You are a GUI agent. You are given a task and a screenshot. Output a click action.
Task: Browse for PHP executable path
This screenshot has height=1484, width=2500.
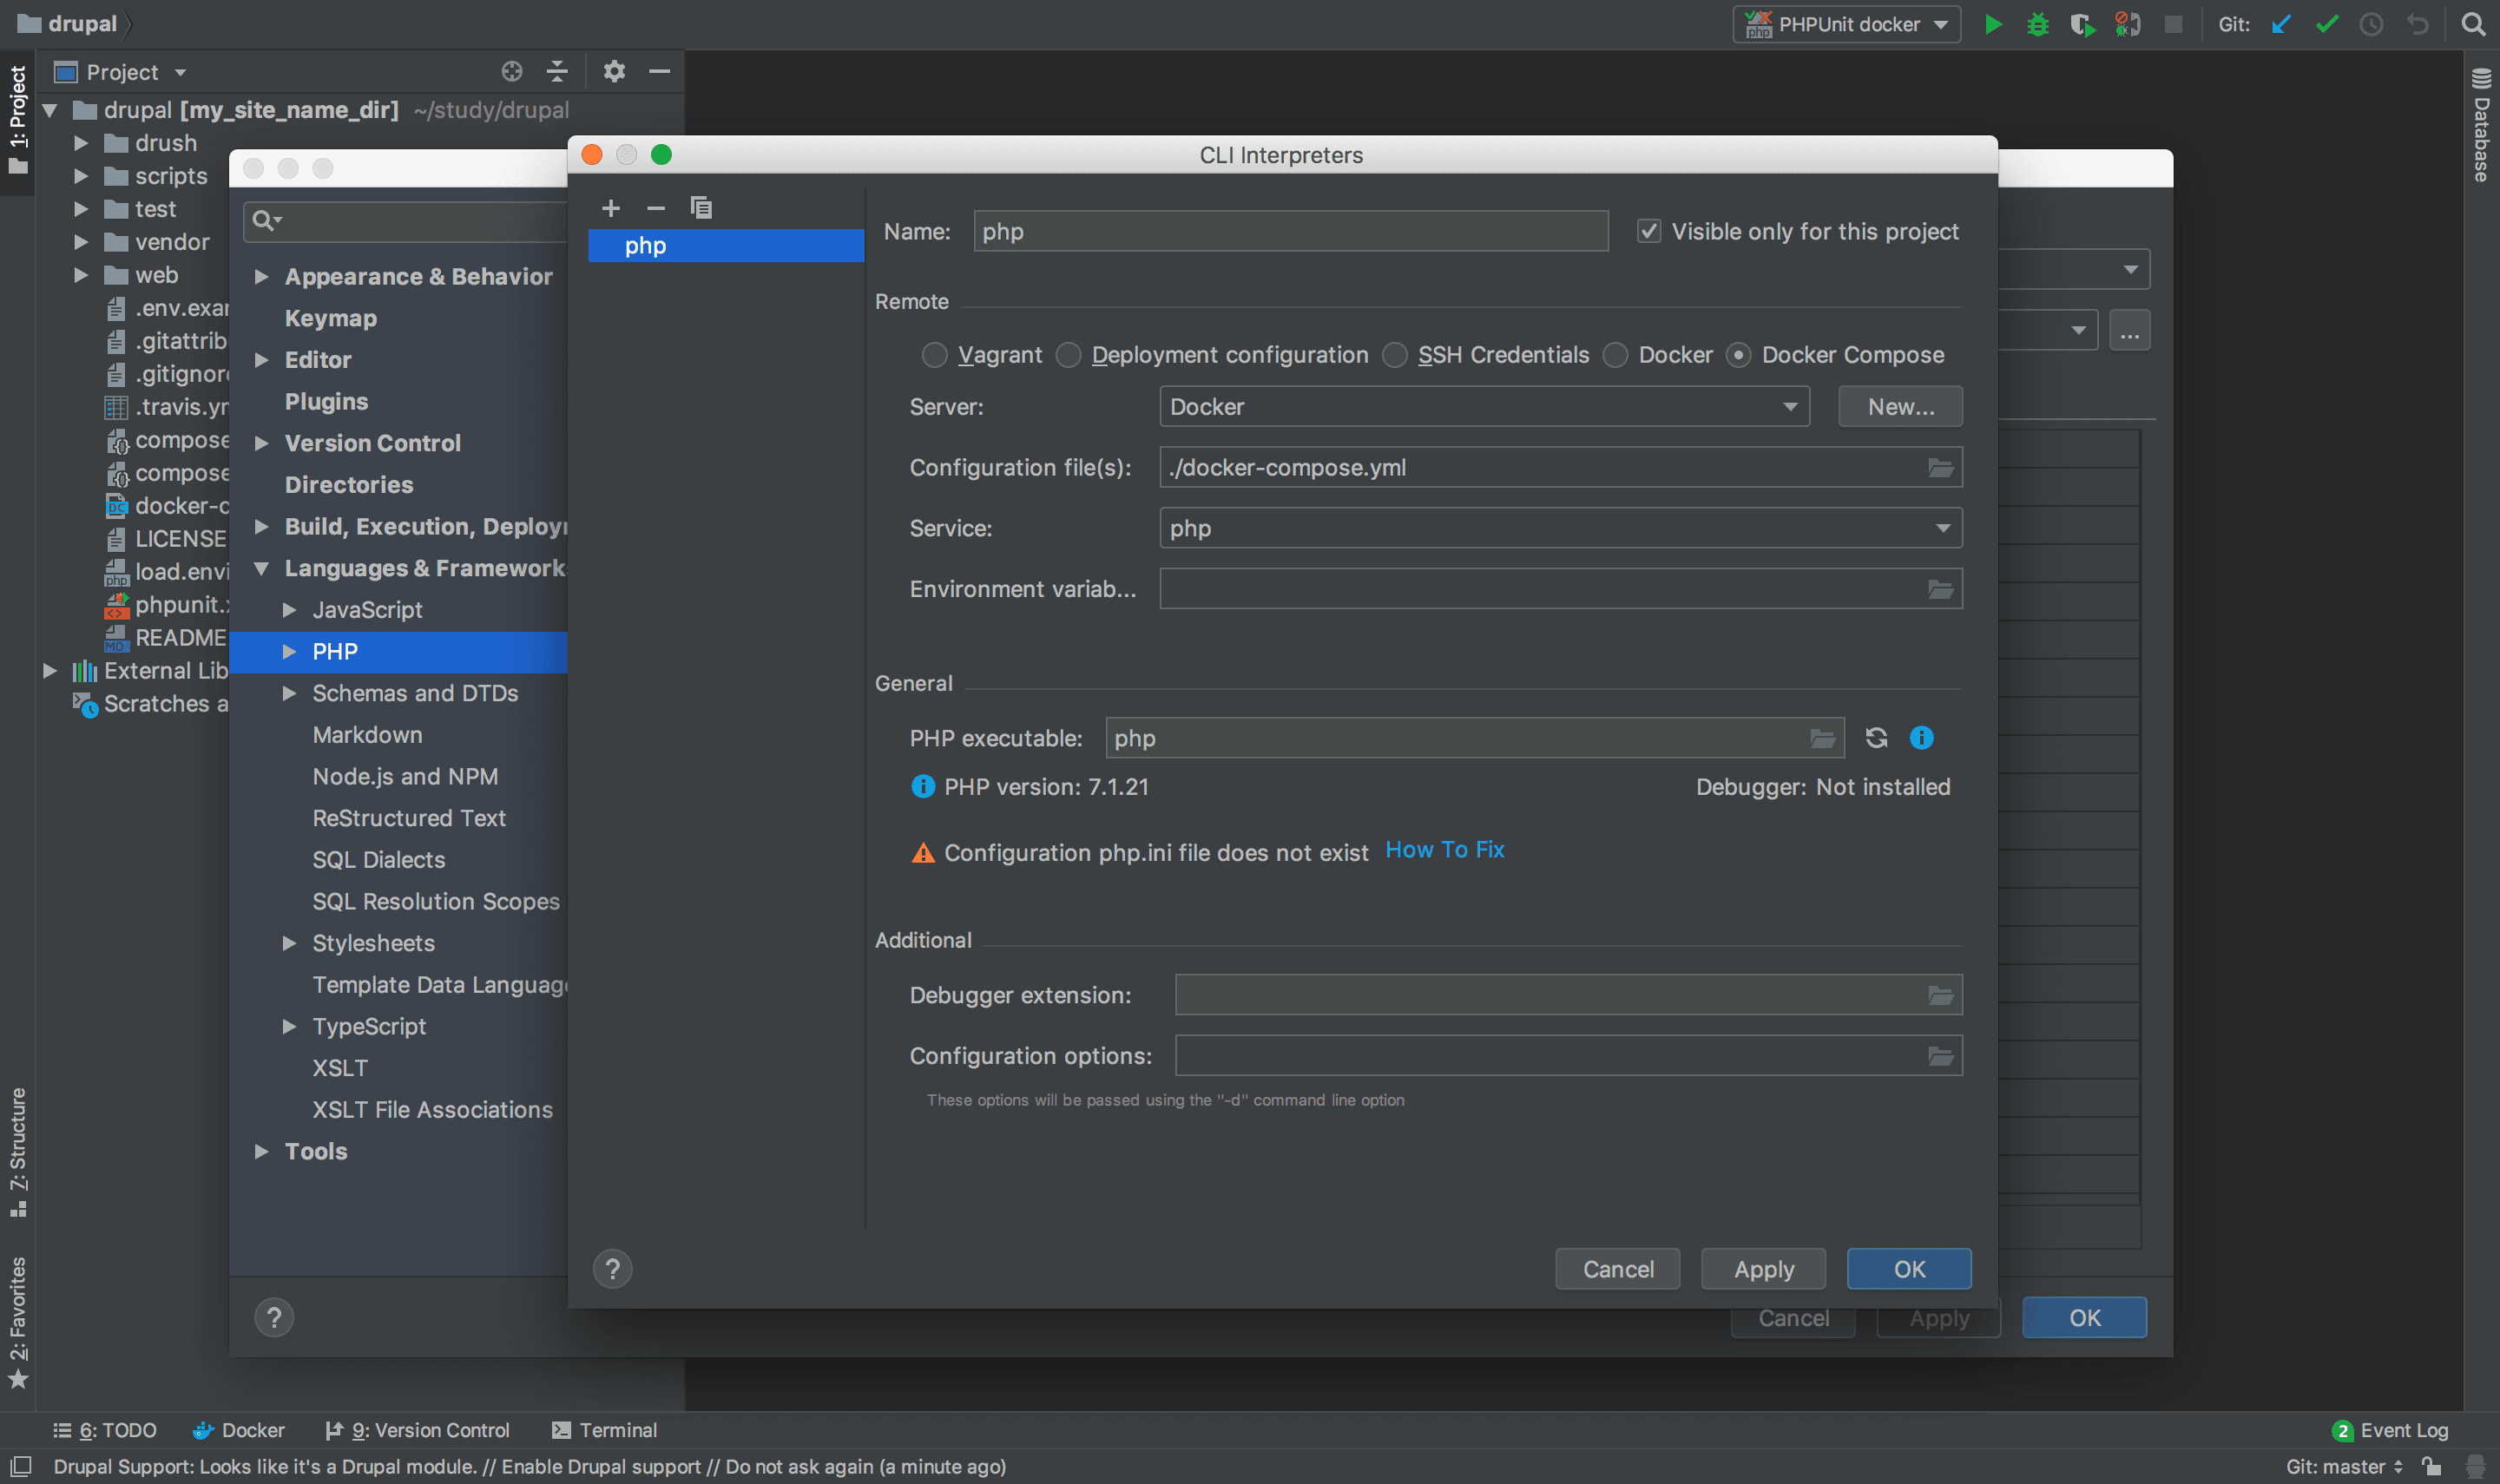pos(1822,738)
